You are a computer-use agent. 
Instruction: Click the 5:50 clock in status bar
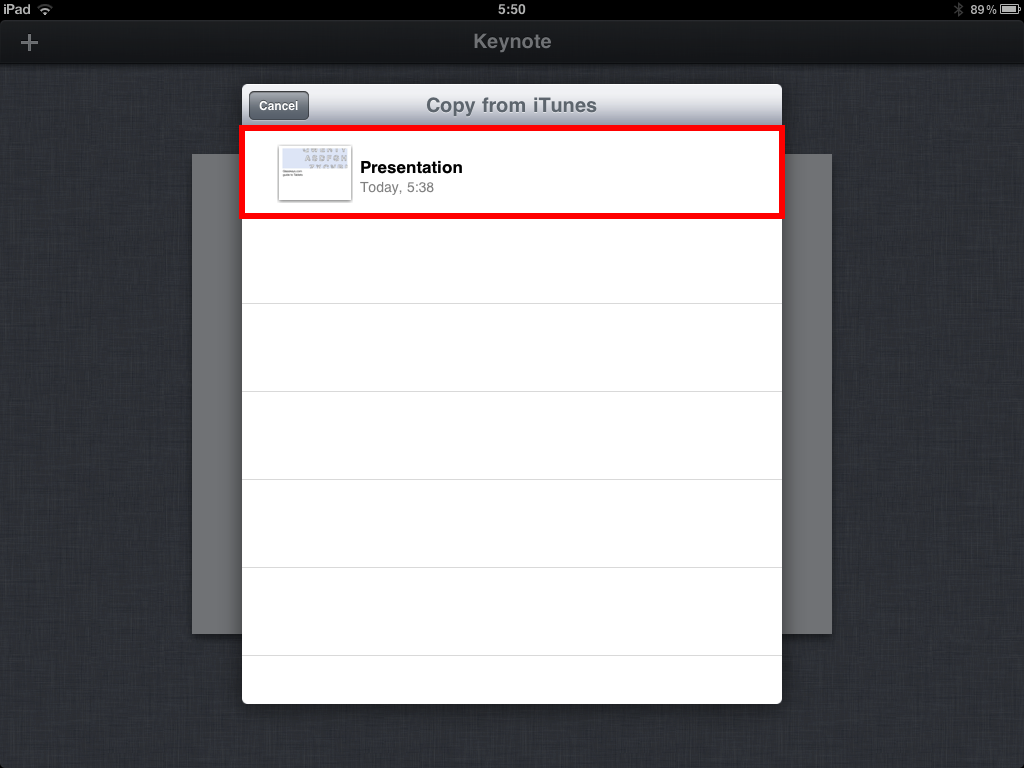click(x=511, y=9)
